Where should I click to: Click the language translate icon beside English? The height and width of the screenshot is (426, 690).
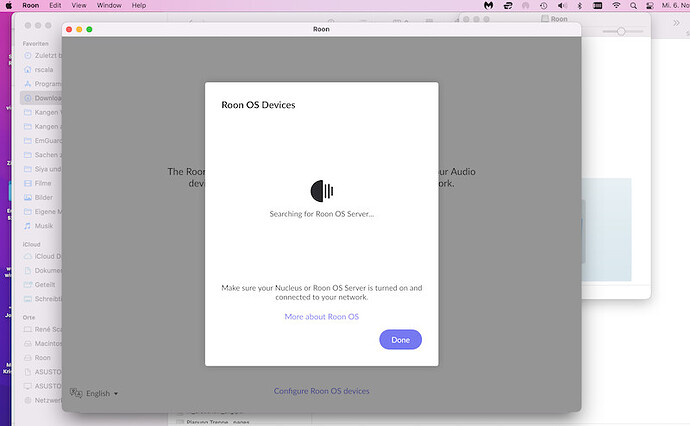(x=76, y=393)
